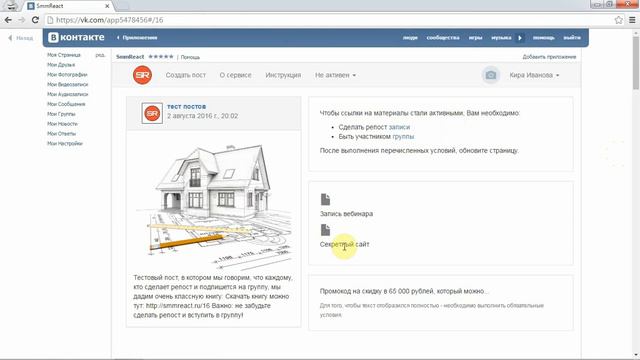Open the Инструкция tab
Viewport: 640px width, 360px height.
[x=283, y=75]
